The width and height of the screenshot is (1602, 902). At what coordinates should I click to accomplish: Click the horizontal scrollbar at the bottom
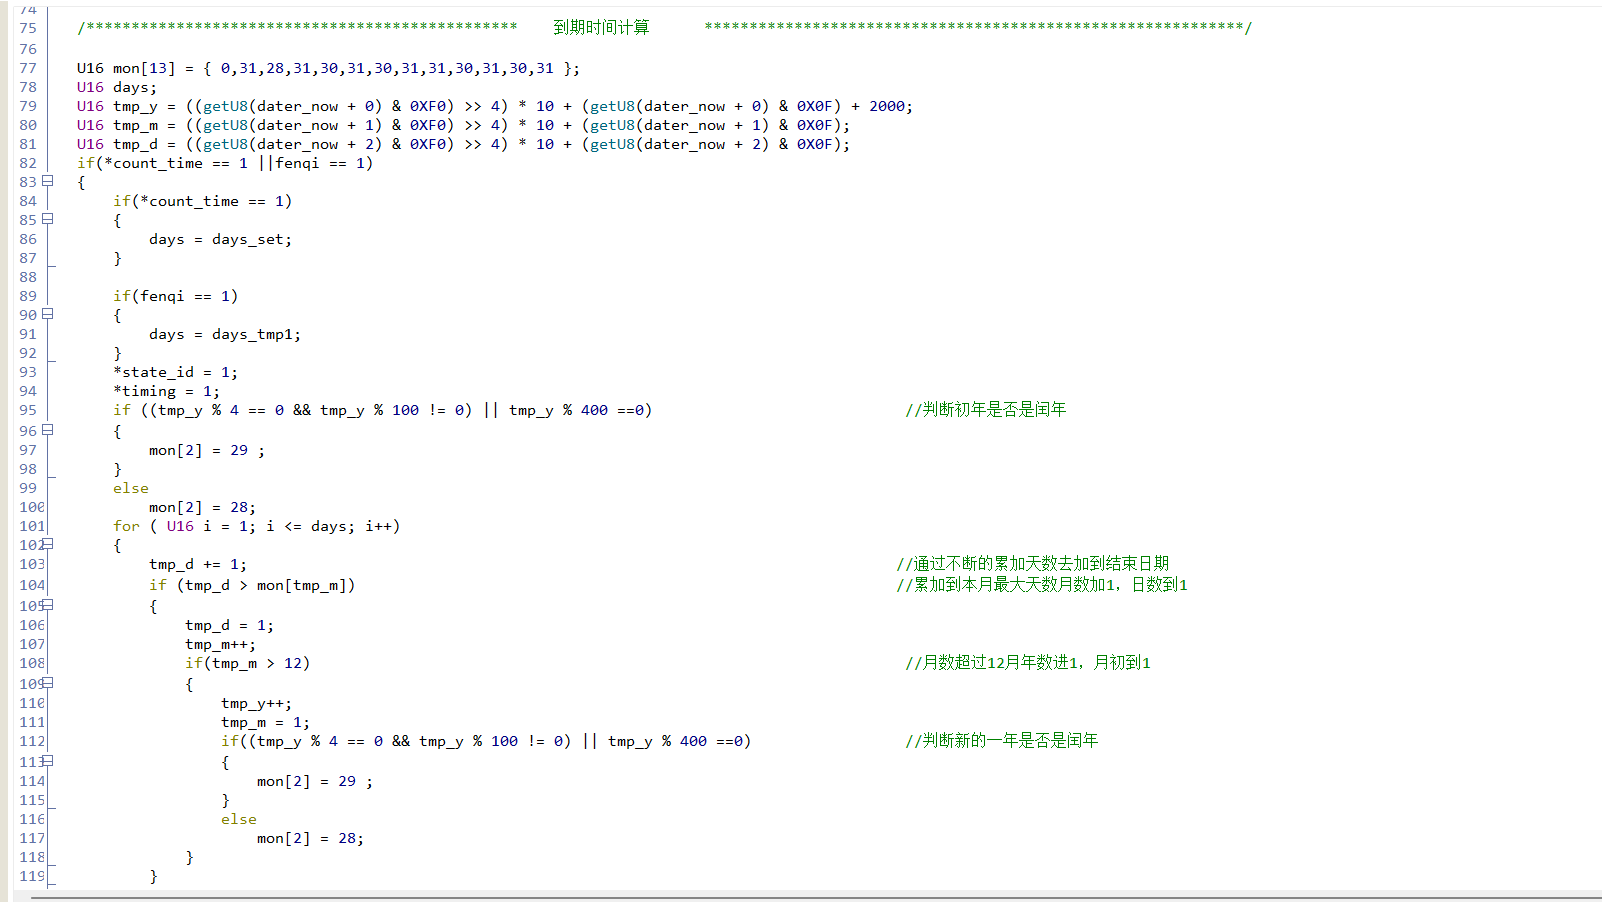pyautogui.click(x=816, y=898)
